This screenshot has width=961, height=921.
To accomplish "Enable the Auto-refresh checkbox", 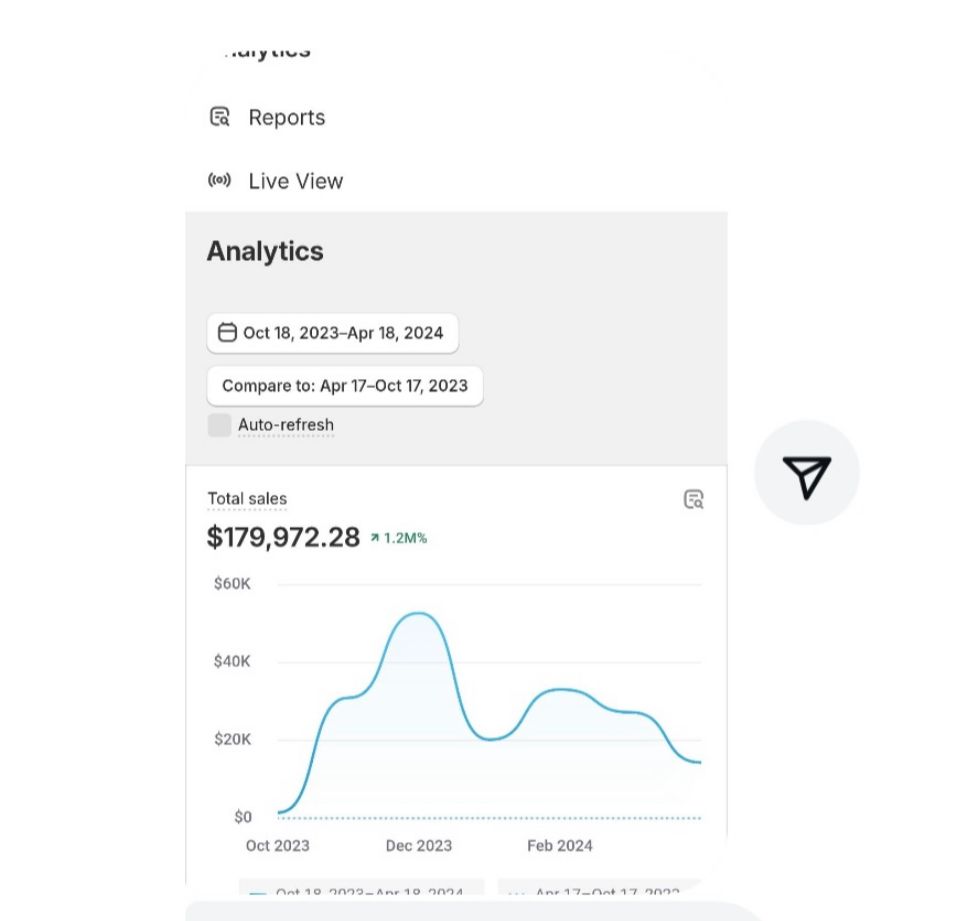I will tap(219, 425).
